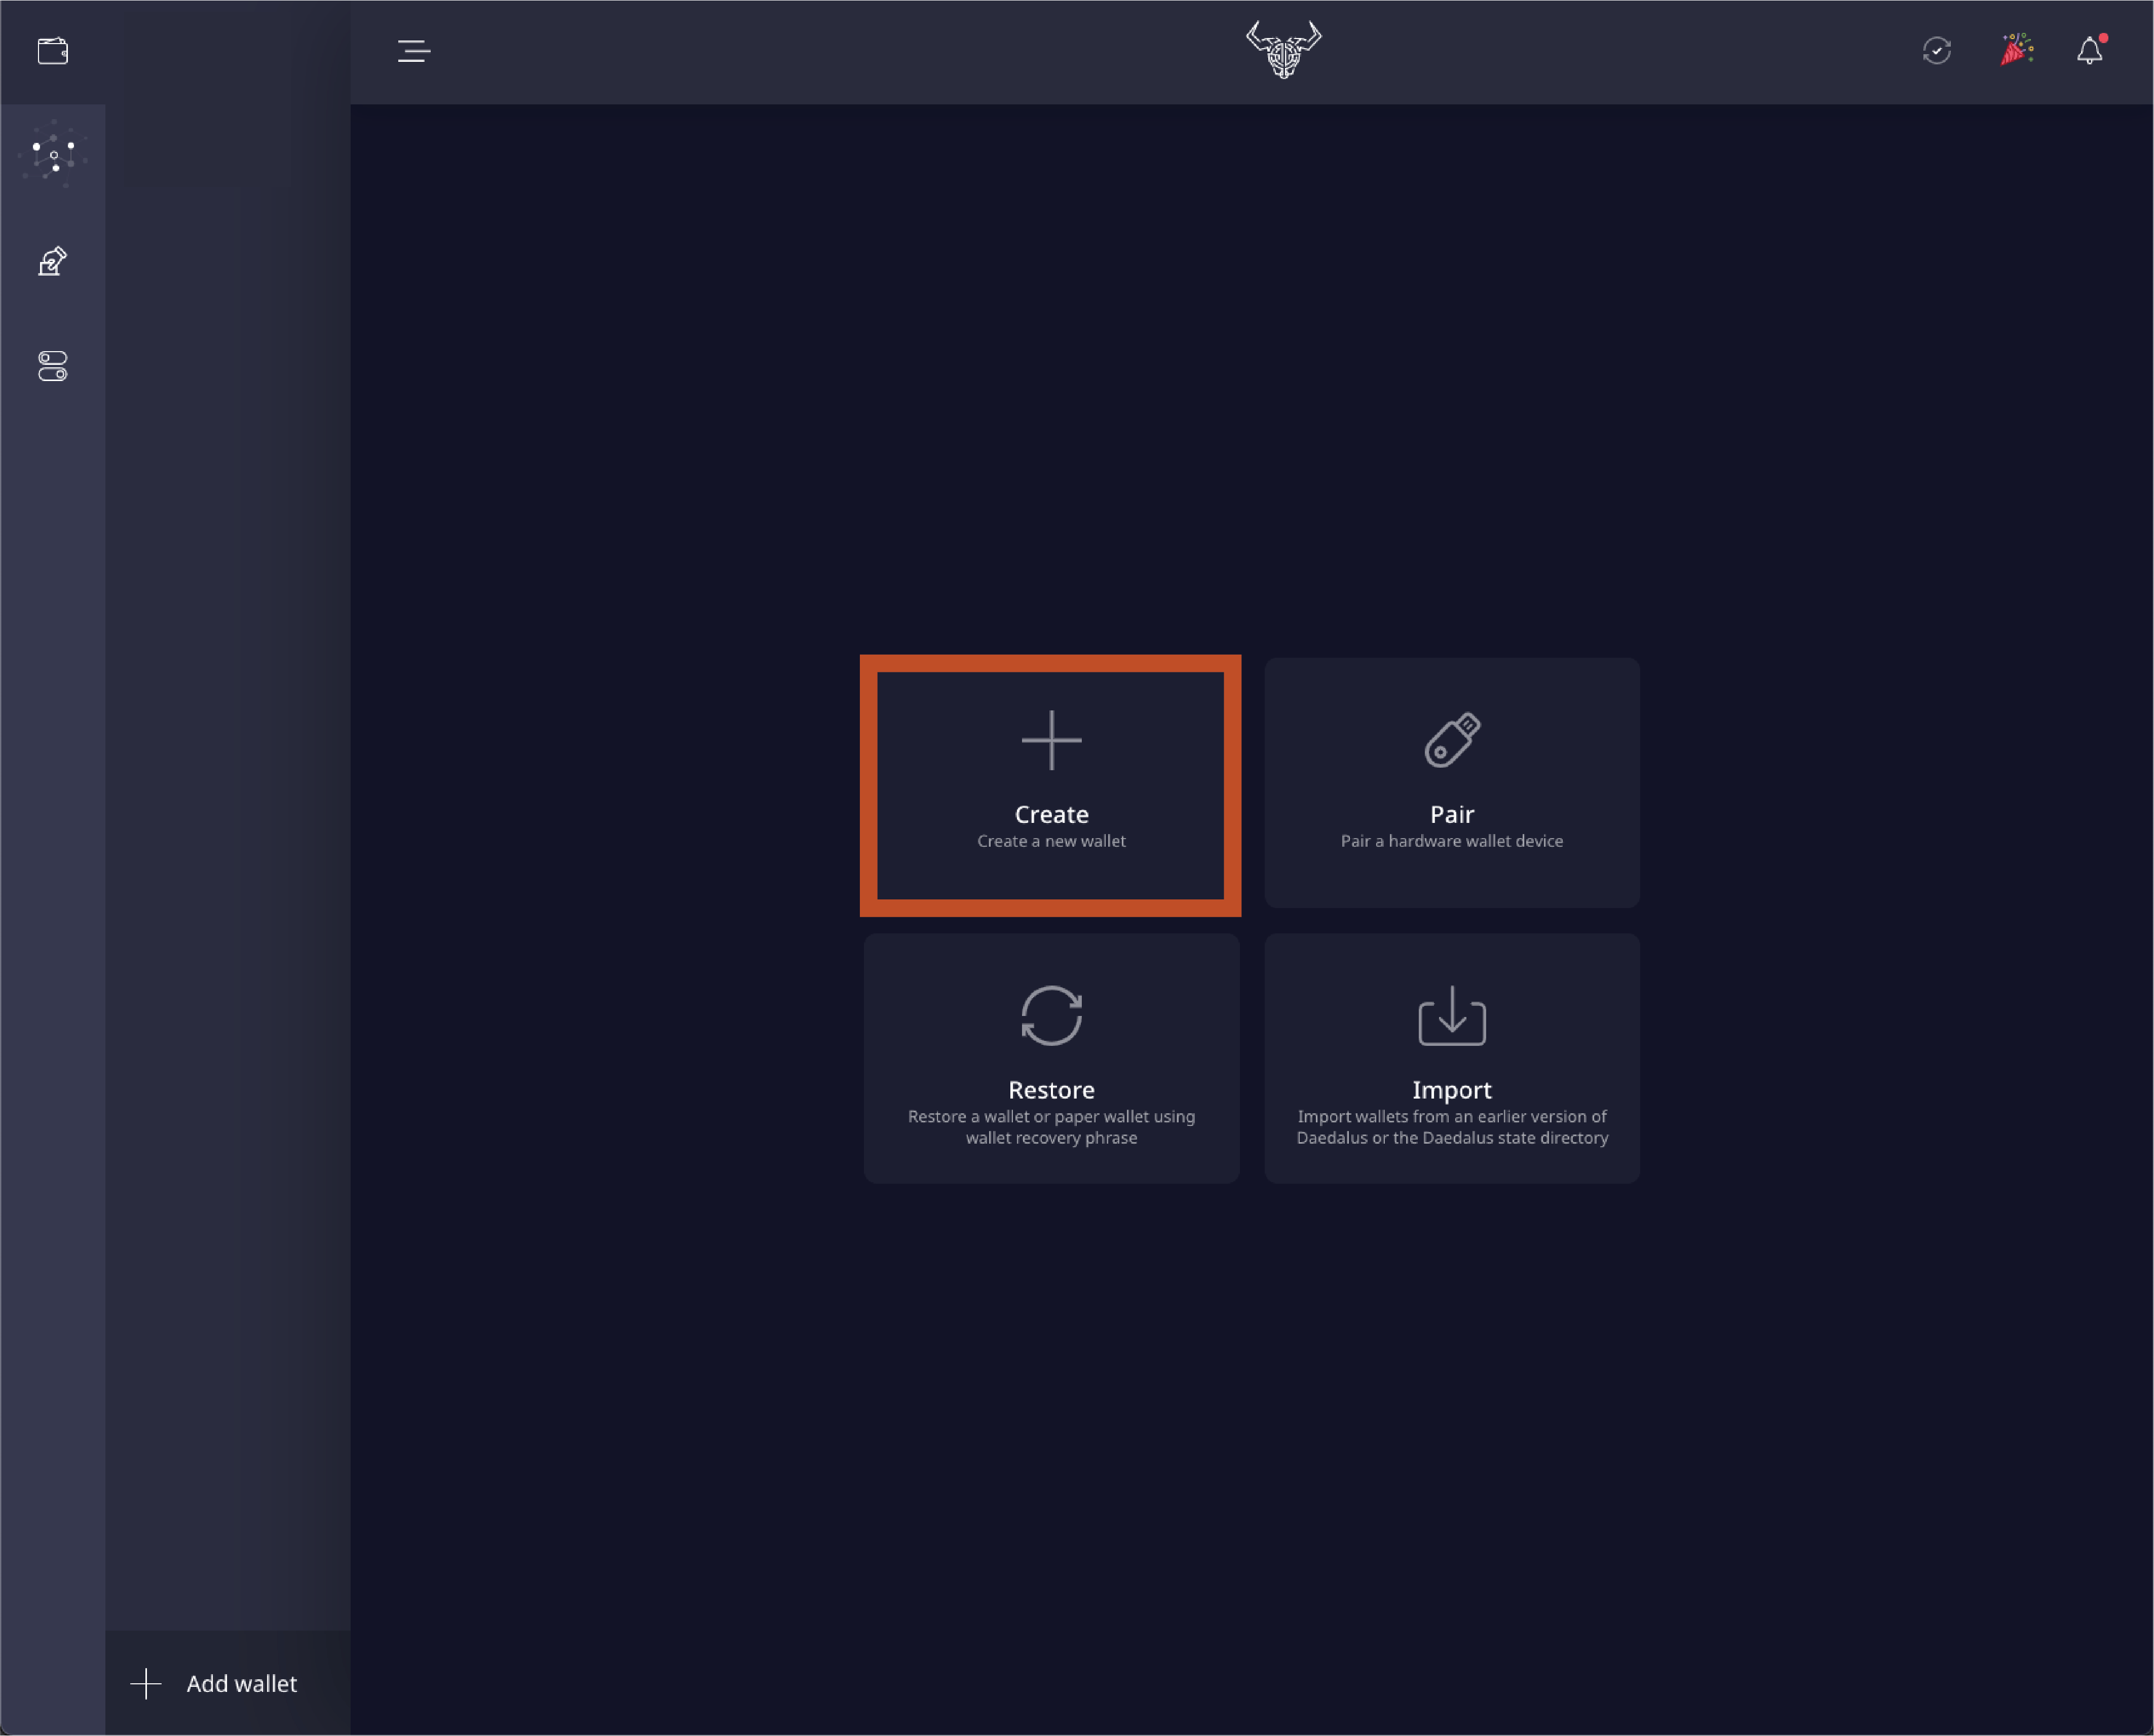Open the voting ballot icon in sidebar
The width and height of the screenshot is (2154, 1736).
pyautogui.click(x=52, y=262)
